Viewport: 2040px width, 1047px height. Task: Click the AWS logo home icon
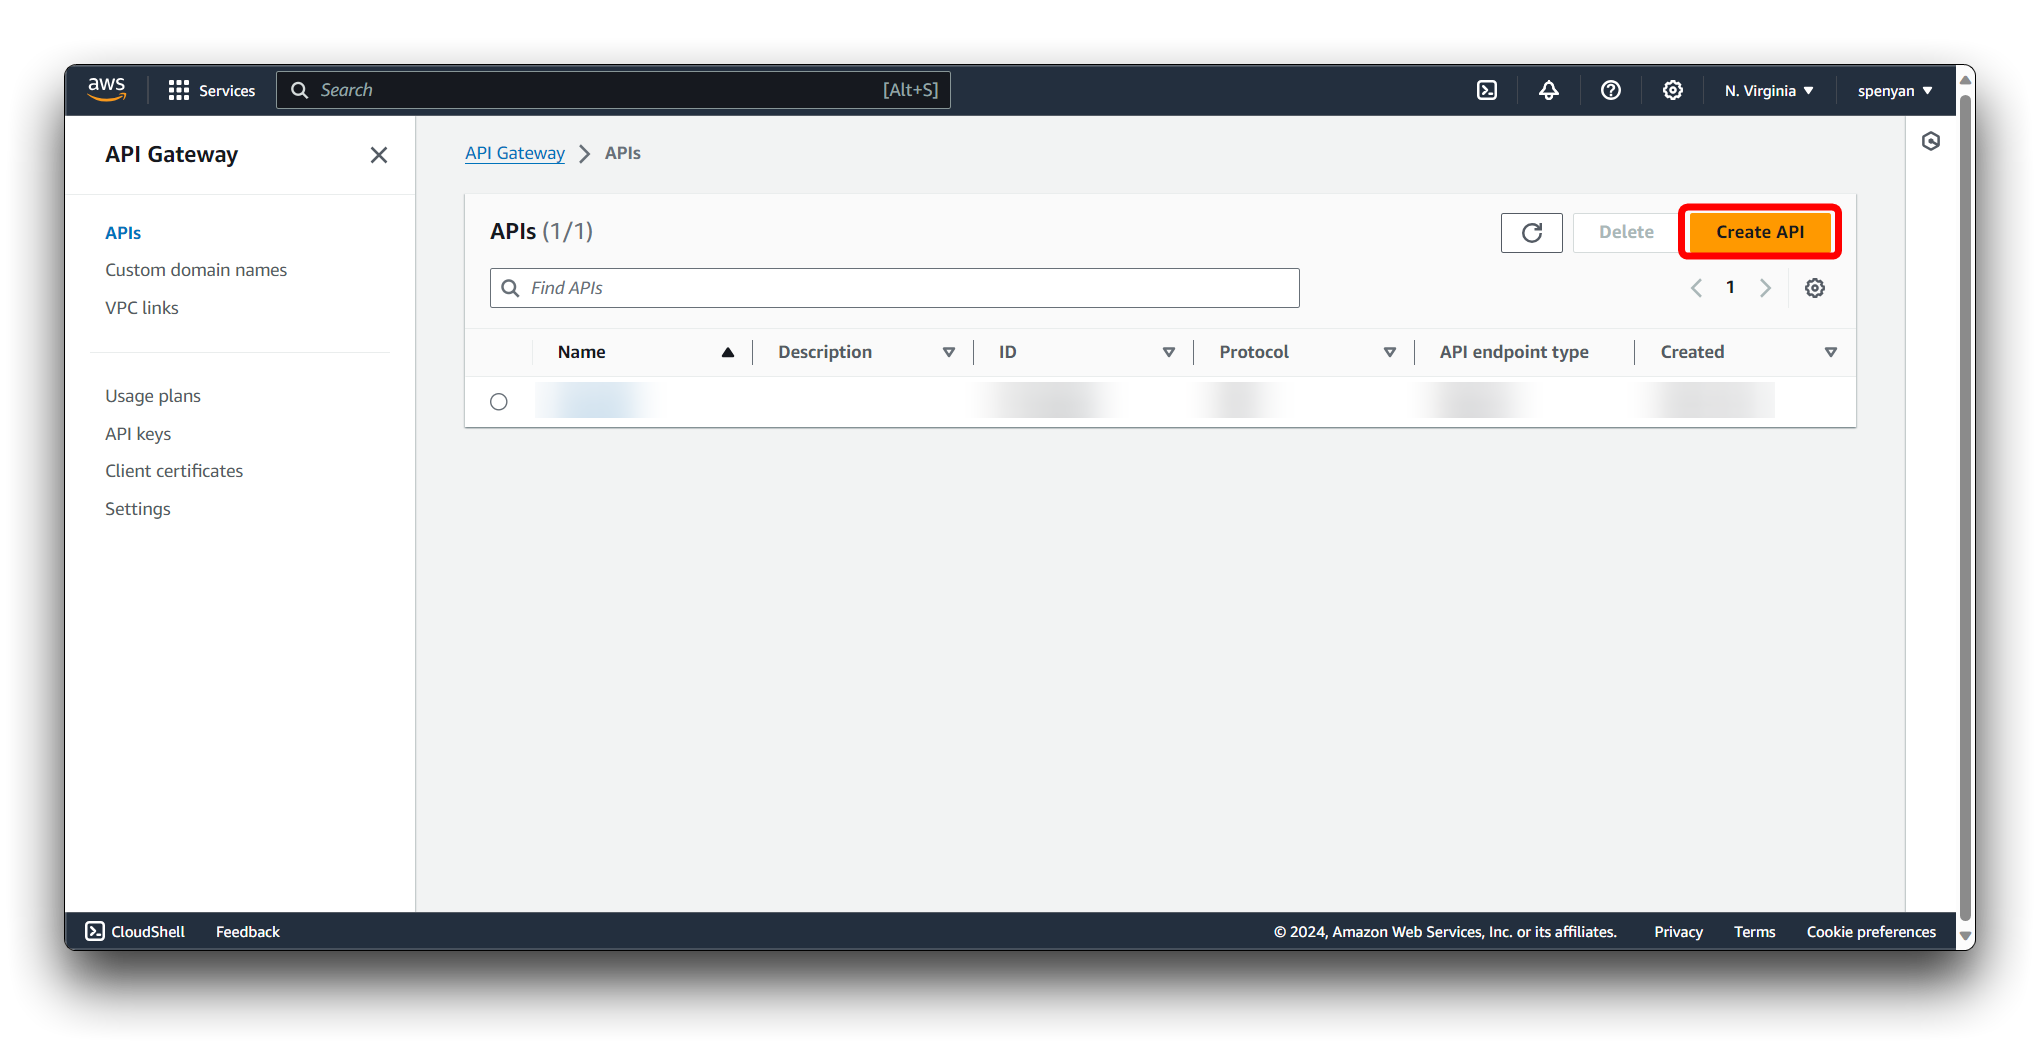click(x=106, y=89)
